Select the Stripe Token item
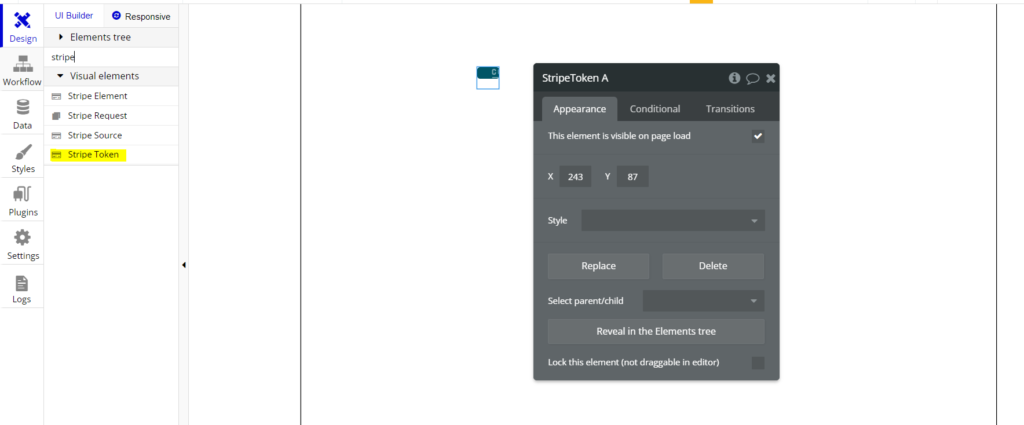The width and height of the screenshot is (1024, 425). 111,155
